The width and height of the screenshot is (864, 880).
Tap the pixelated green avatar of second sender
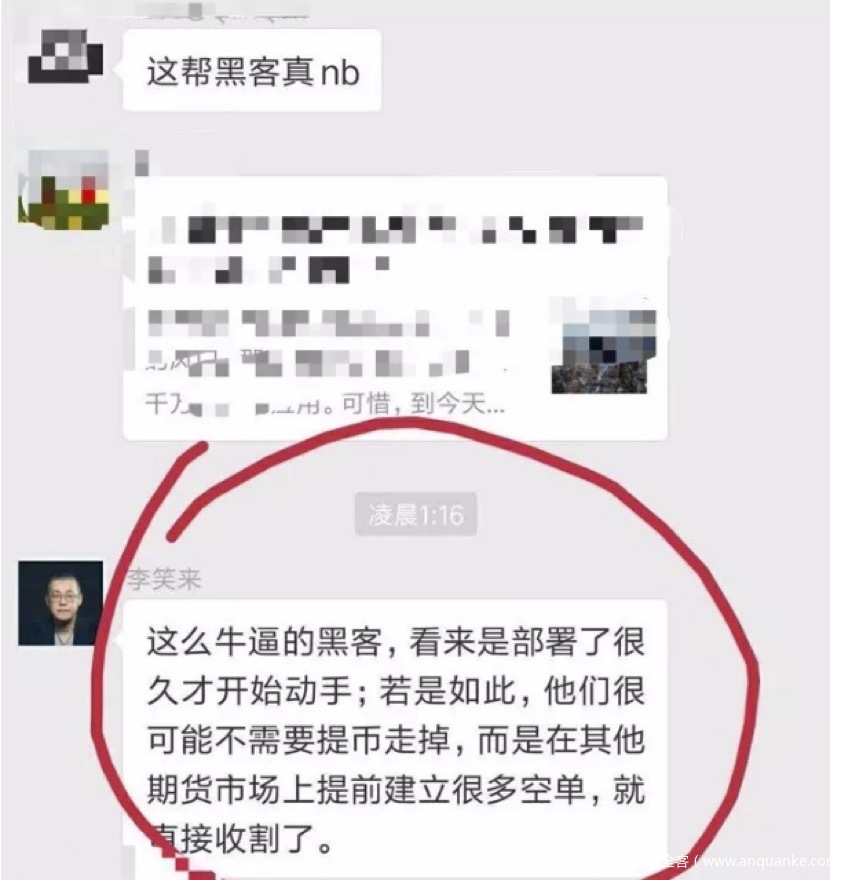[64, 190]
